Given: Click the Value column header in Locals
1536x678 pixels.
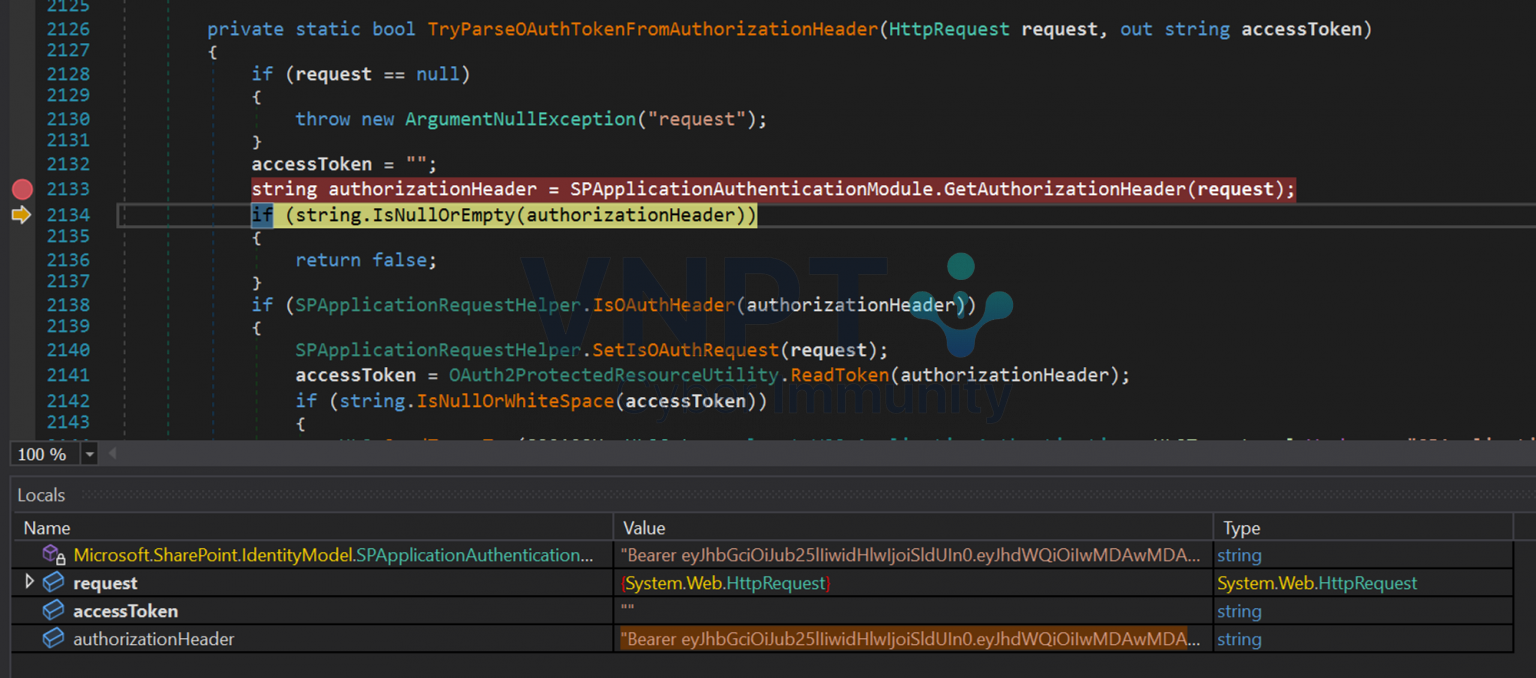Looking at the screenshot, I should click(x=643, y=527).
